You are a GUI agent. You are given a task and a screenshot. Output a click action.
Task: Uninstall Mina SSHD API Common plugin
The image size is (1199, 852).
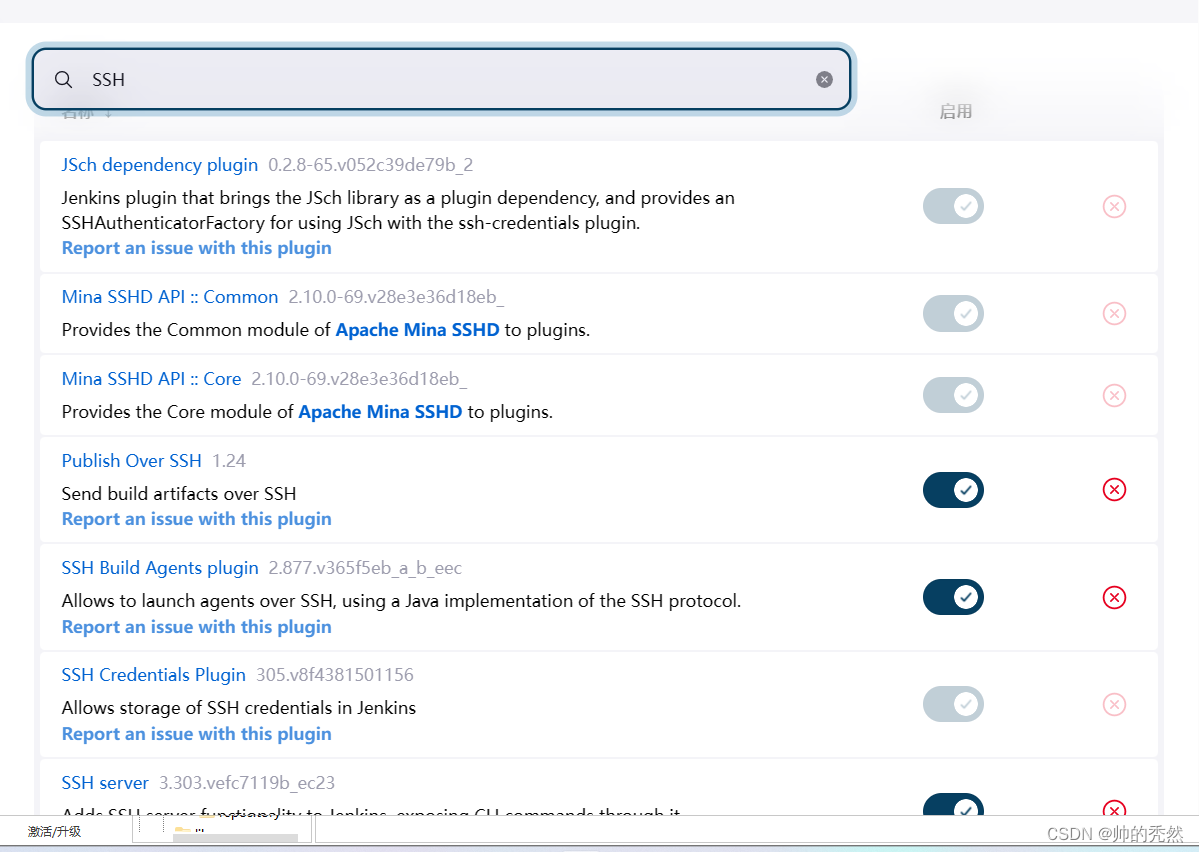[1114, 314]
